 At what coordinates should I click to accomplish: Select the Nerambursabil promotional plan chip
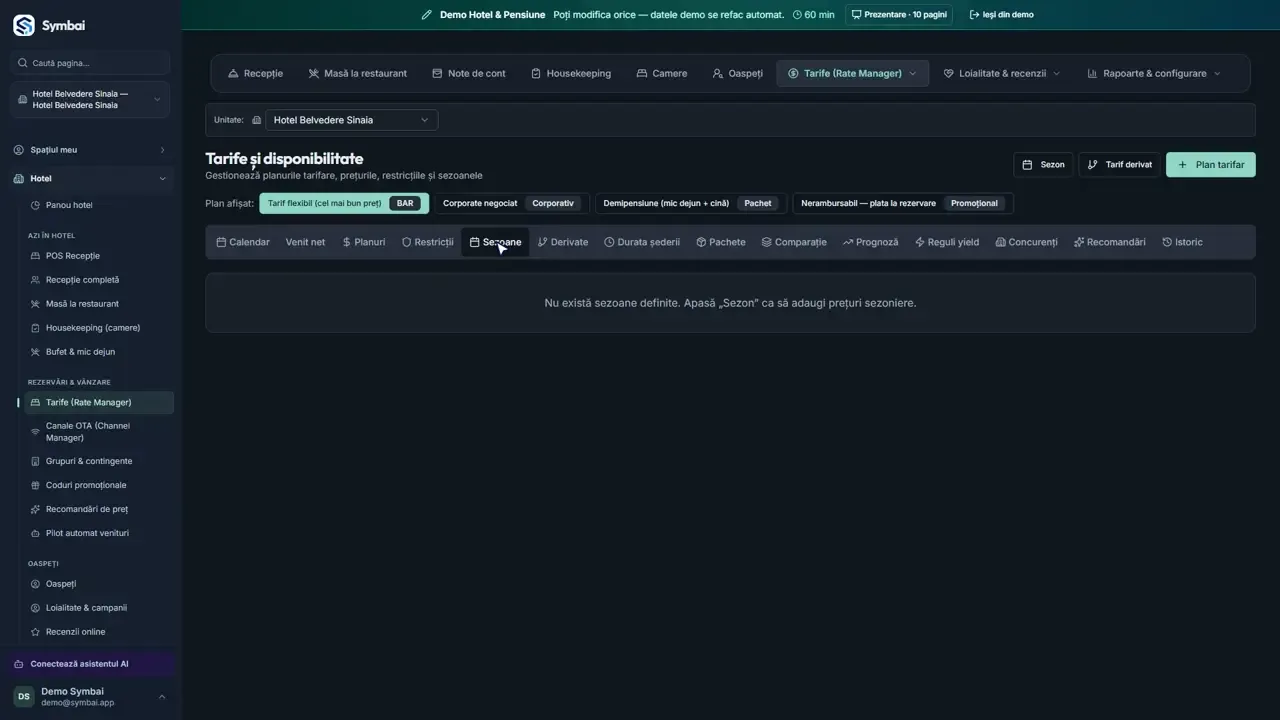point(903,203)
